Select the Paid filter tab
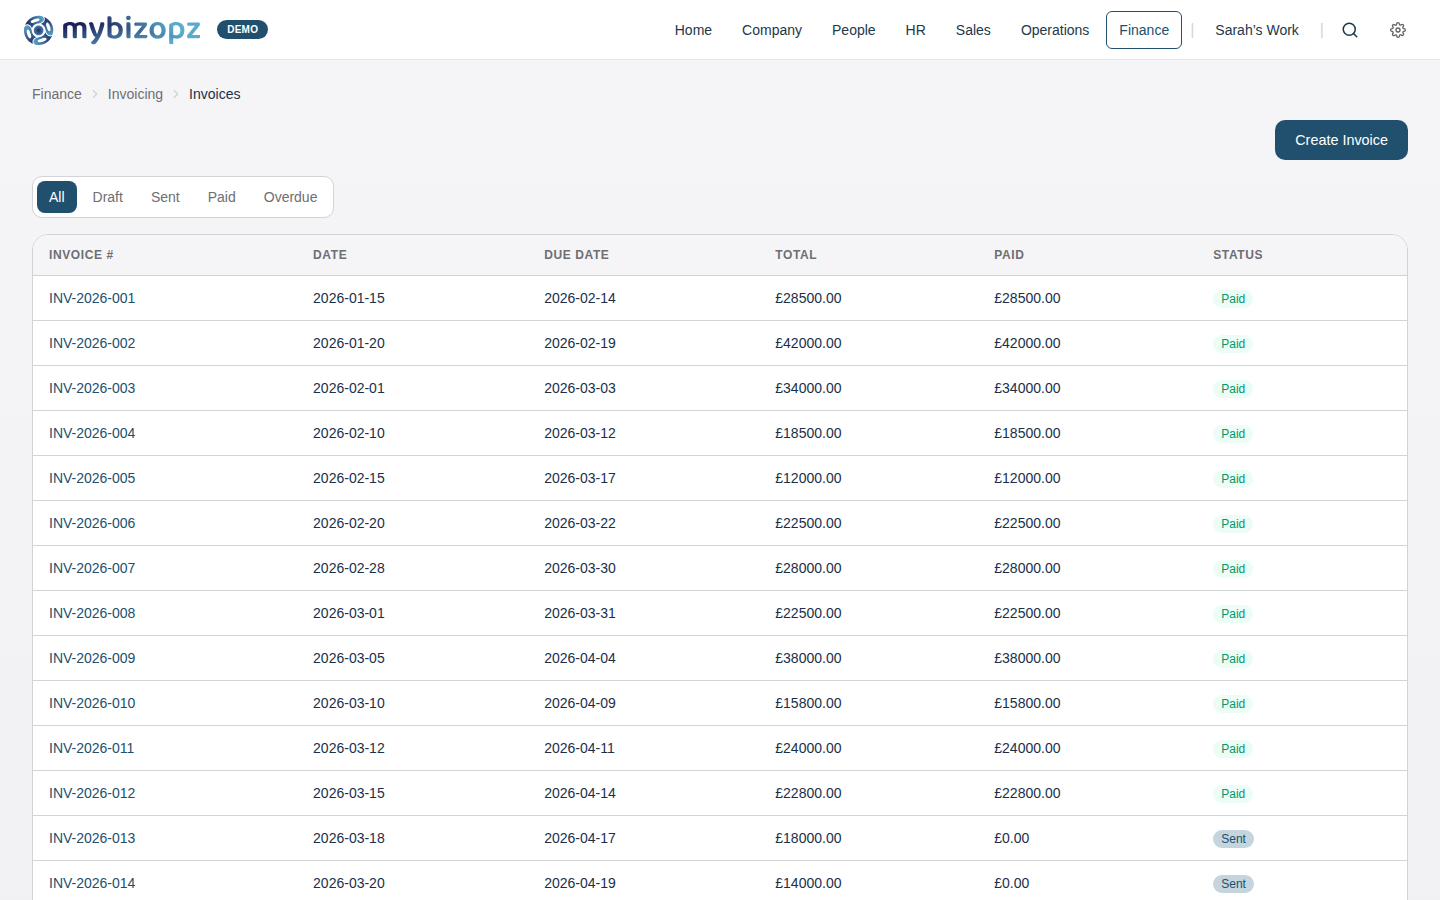 221,197
